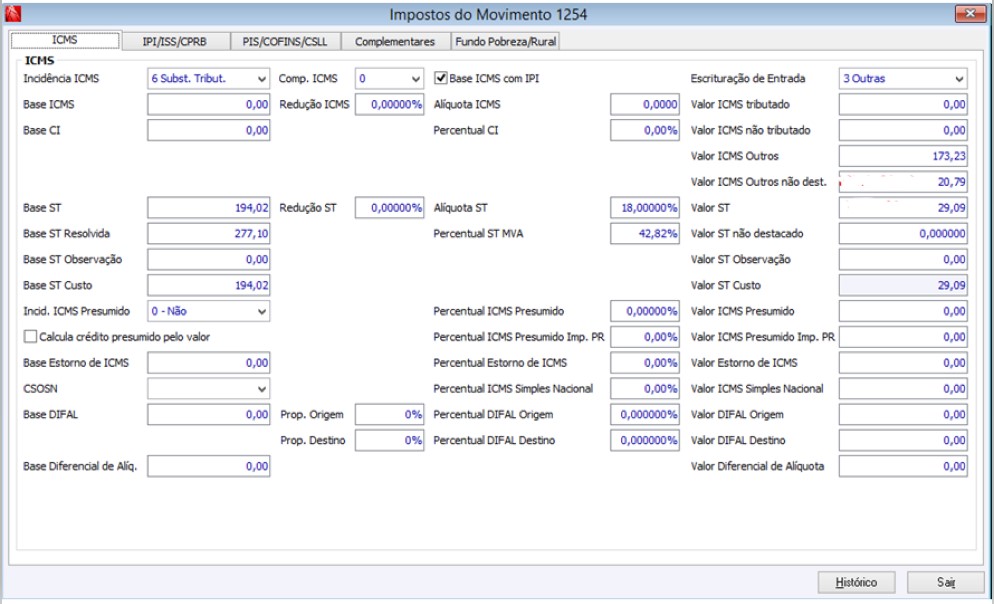Click the Redução ST field

click(389, 208)
